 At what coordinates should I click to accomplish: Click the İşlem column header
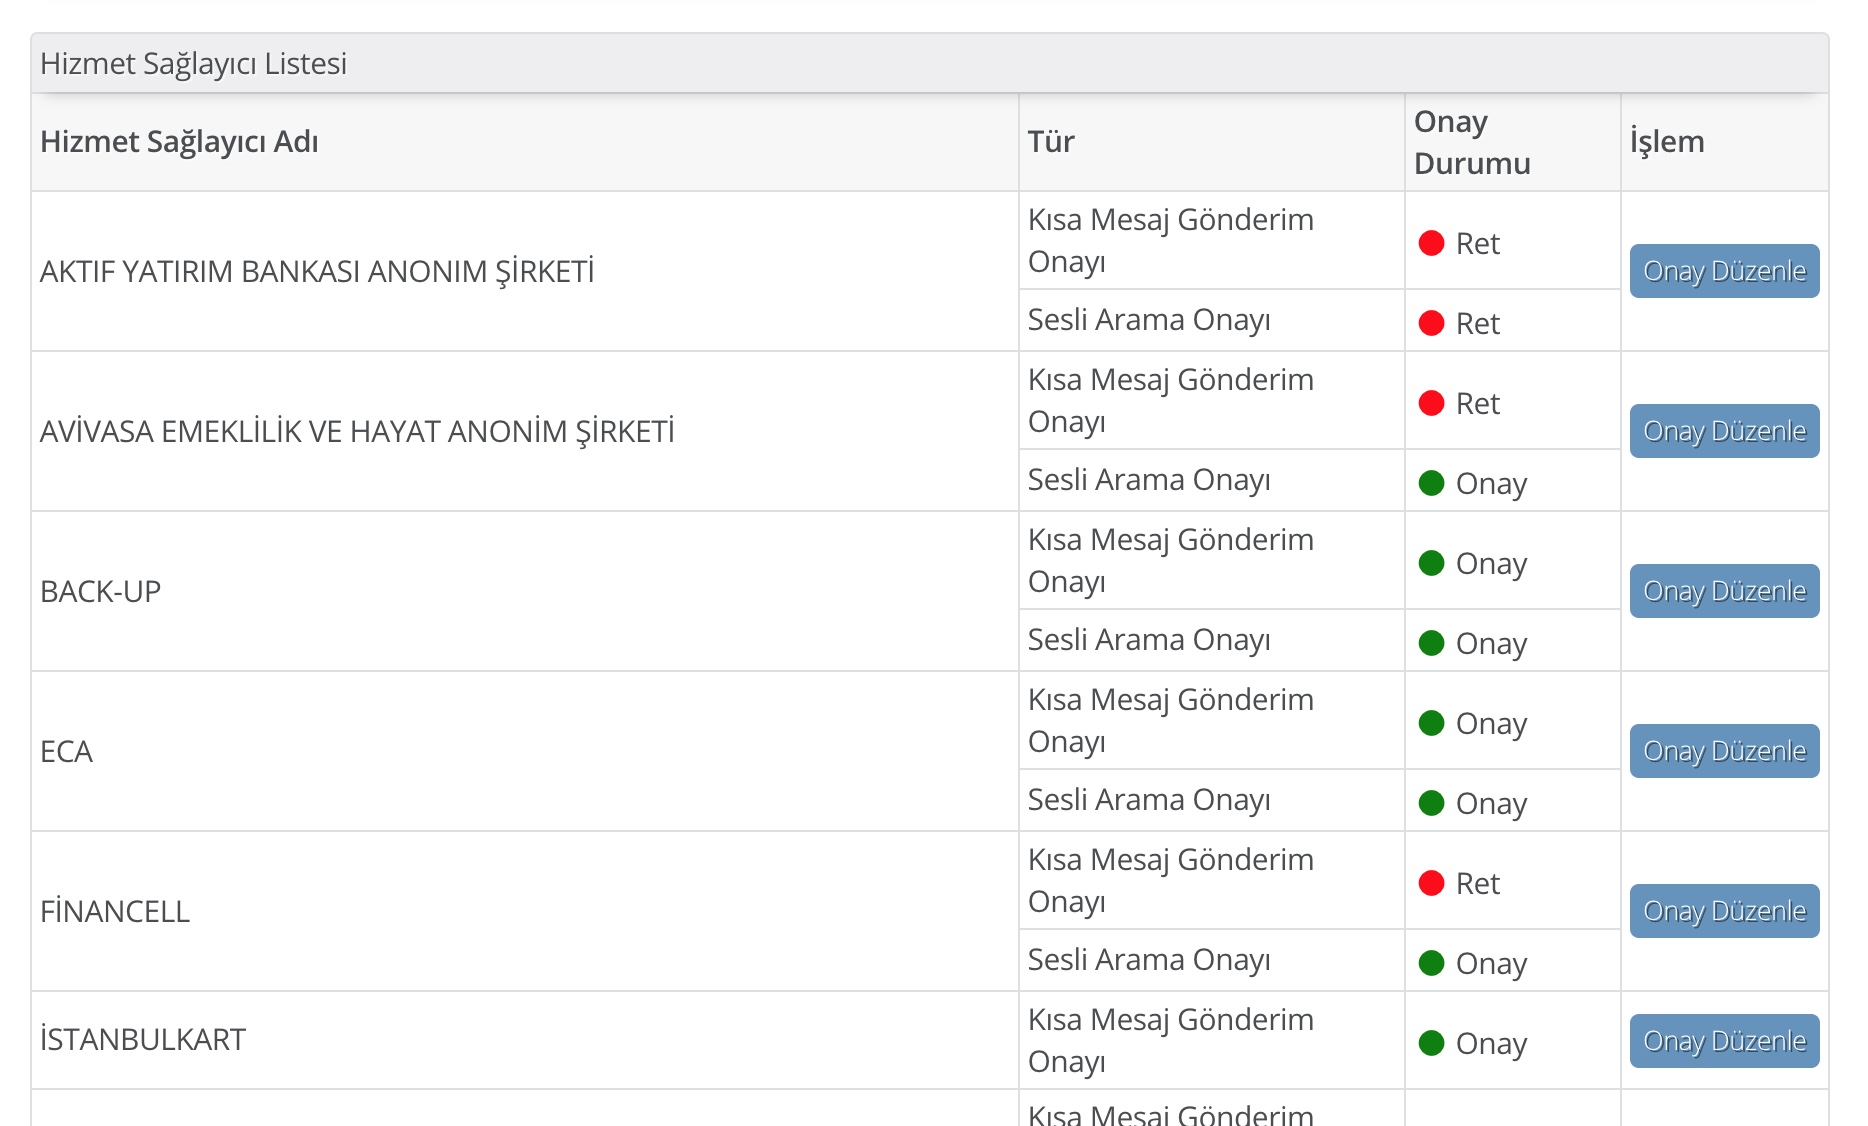[x=1667, y=142]
